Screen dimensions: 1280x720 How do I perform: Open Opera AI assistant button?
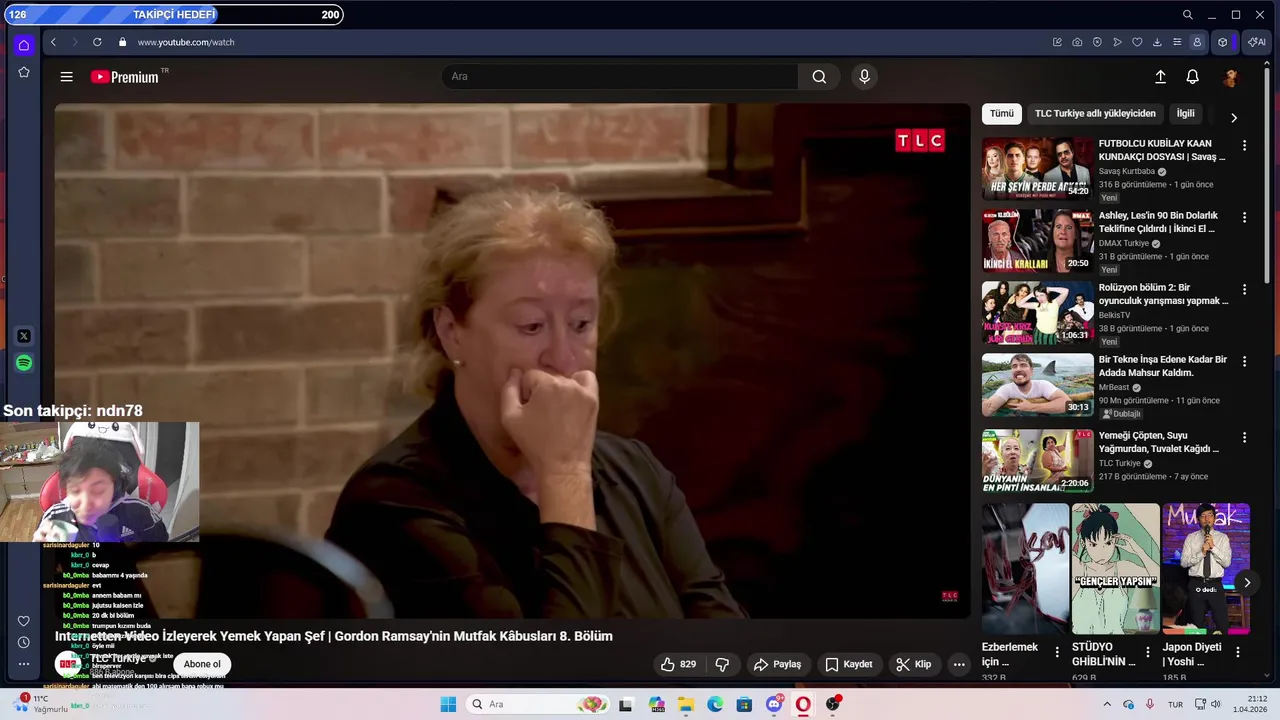point(1255,42)
